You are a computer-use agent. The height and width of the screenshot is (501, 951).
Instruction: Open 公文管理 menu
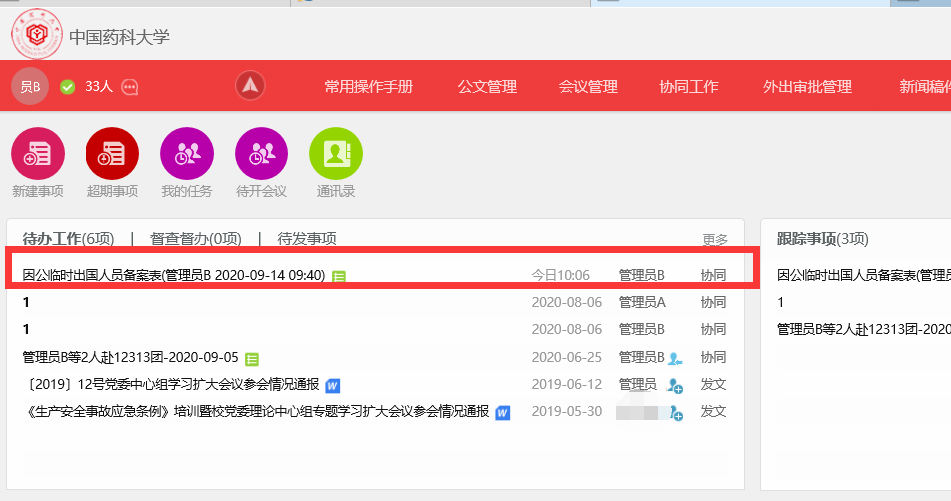click(x=487, y=87)
